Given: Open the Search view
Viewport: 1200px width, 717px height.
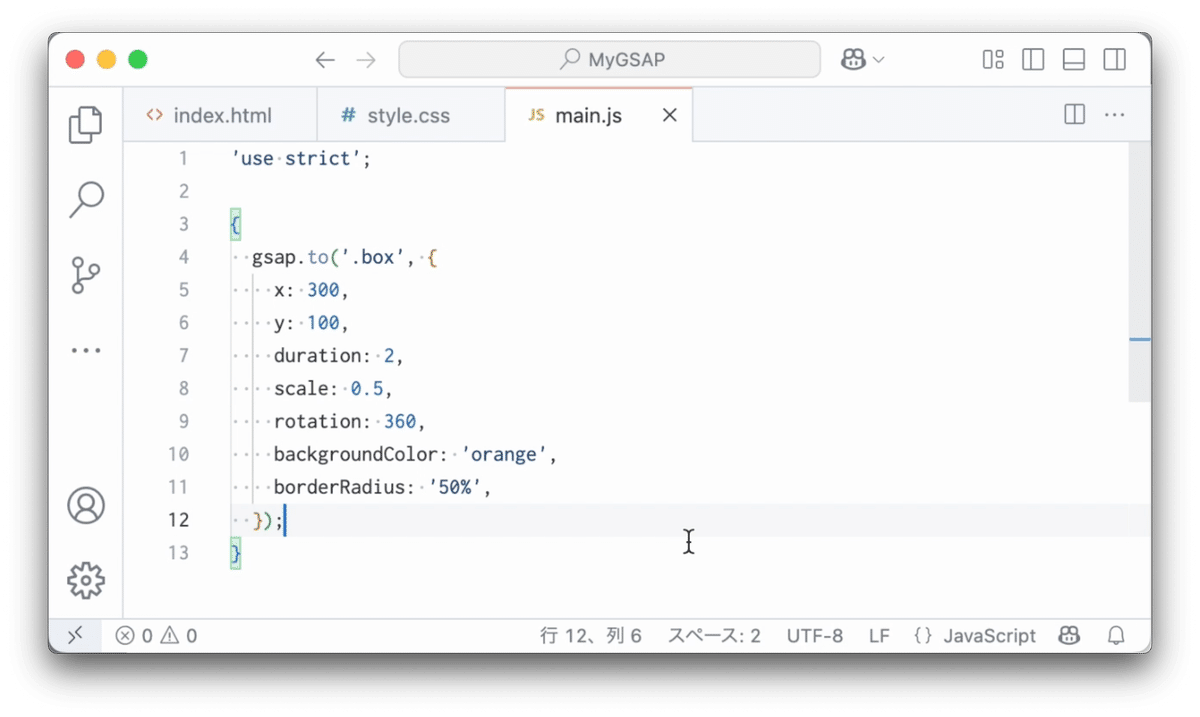Looking at the screenshot, I should 86,198.
